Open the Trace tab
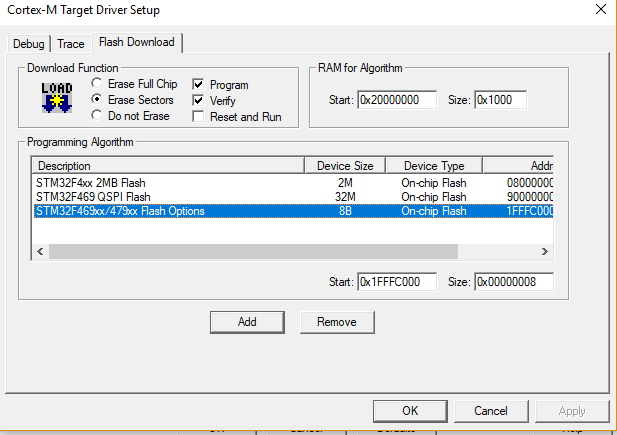This screenshot has width=617, height=435. click(x=71, y=44)
